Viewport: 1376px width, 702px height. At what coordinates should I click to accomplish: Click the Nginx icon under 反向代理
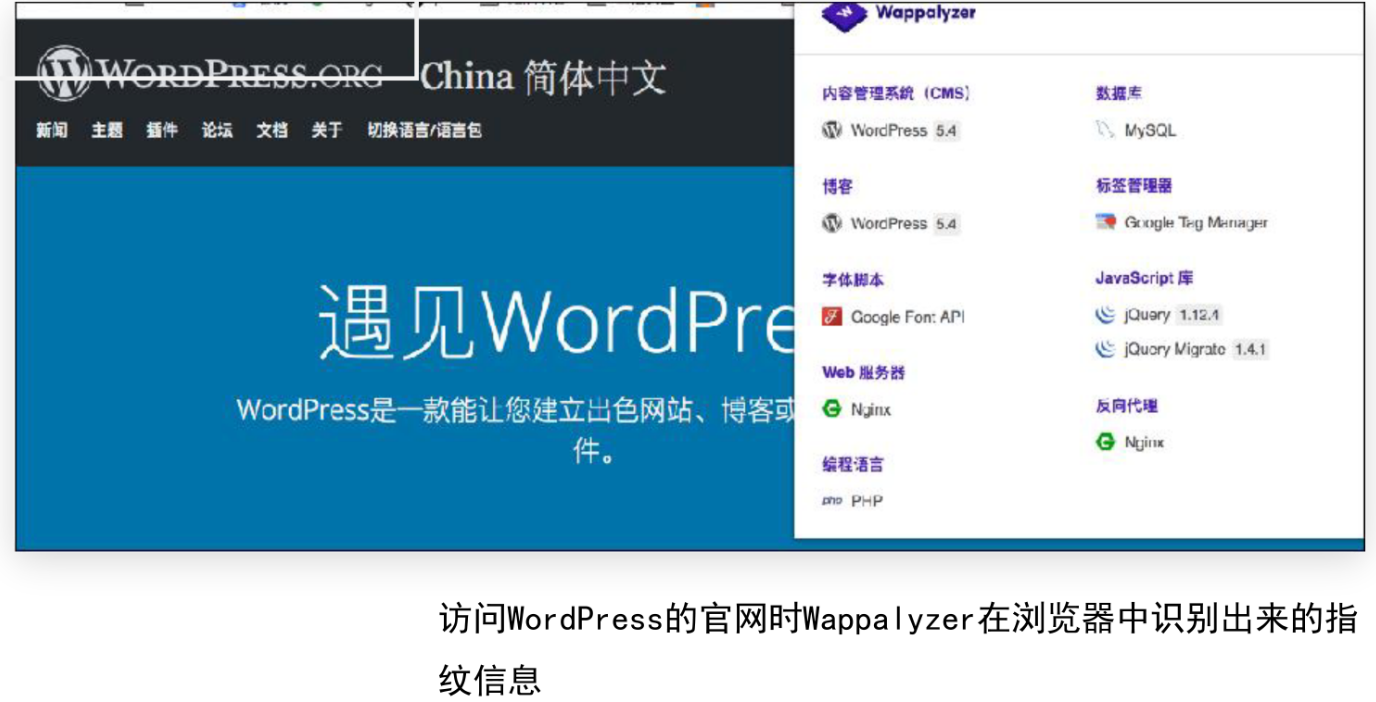(x=1105, y=442)
